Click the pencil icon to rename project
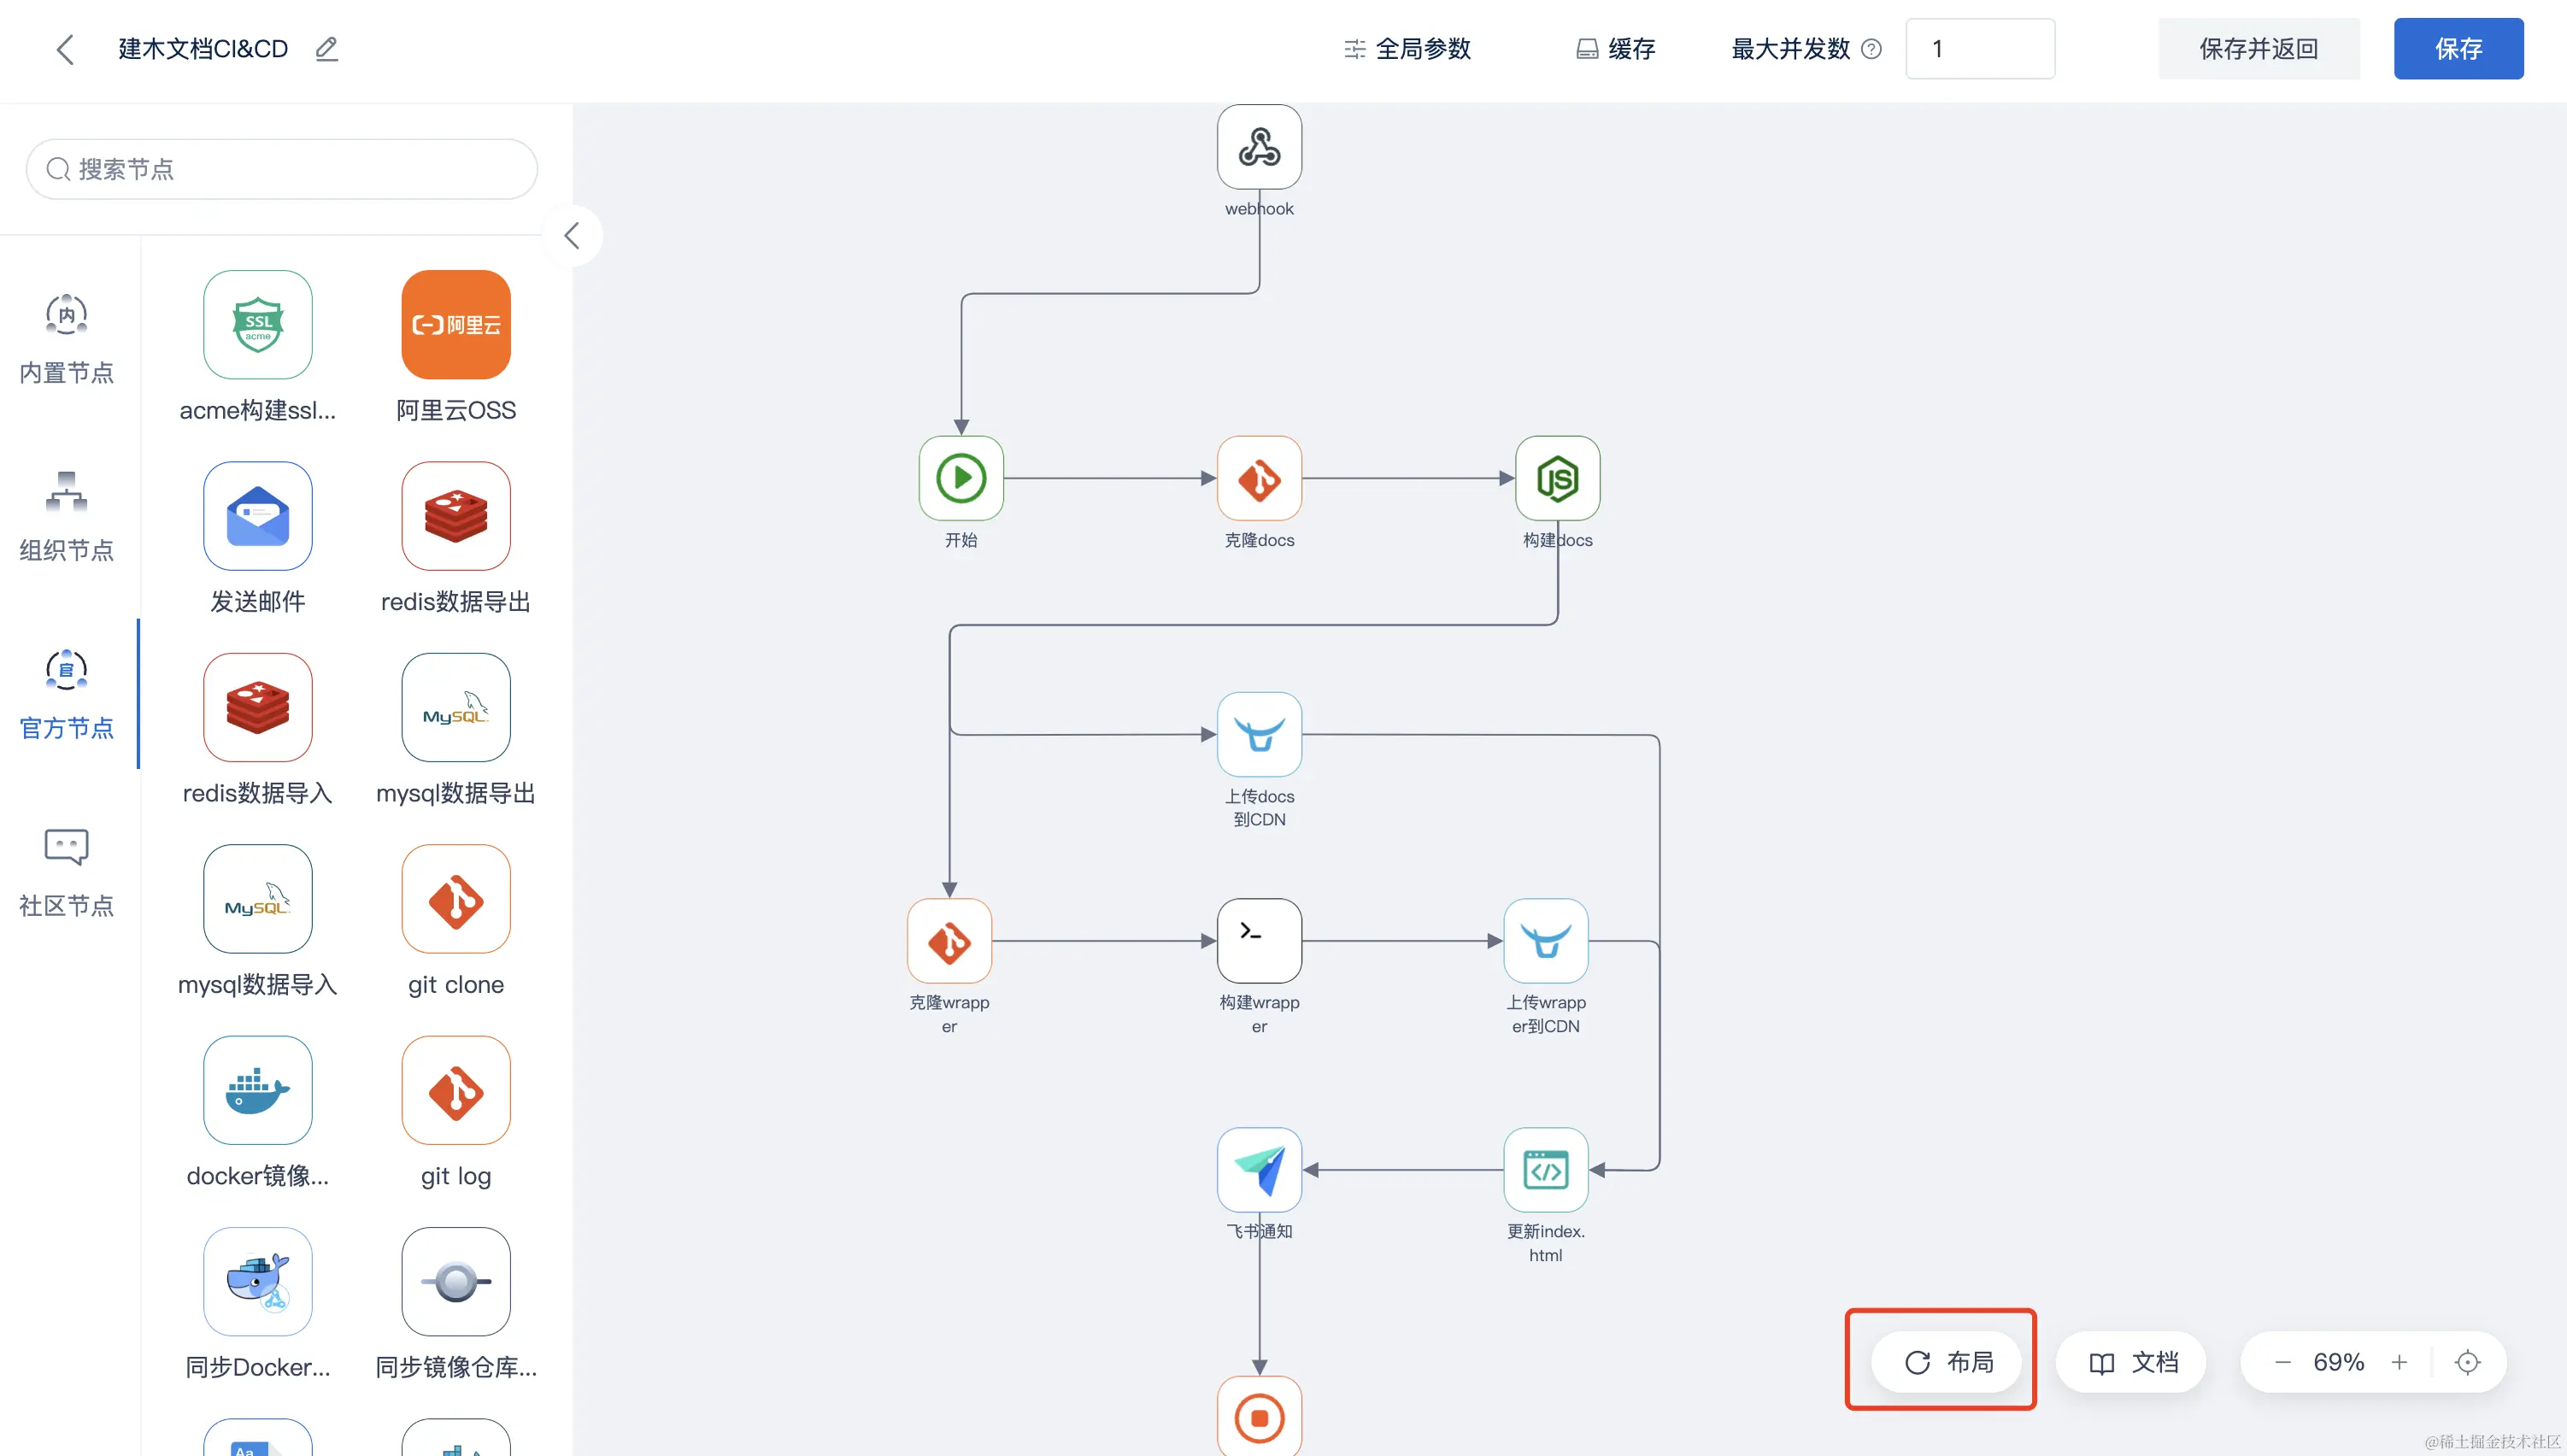 tap(327, 48)
